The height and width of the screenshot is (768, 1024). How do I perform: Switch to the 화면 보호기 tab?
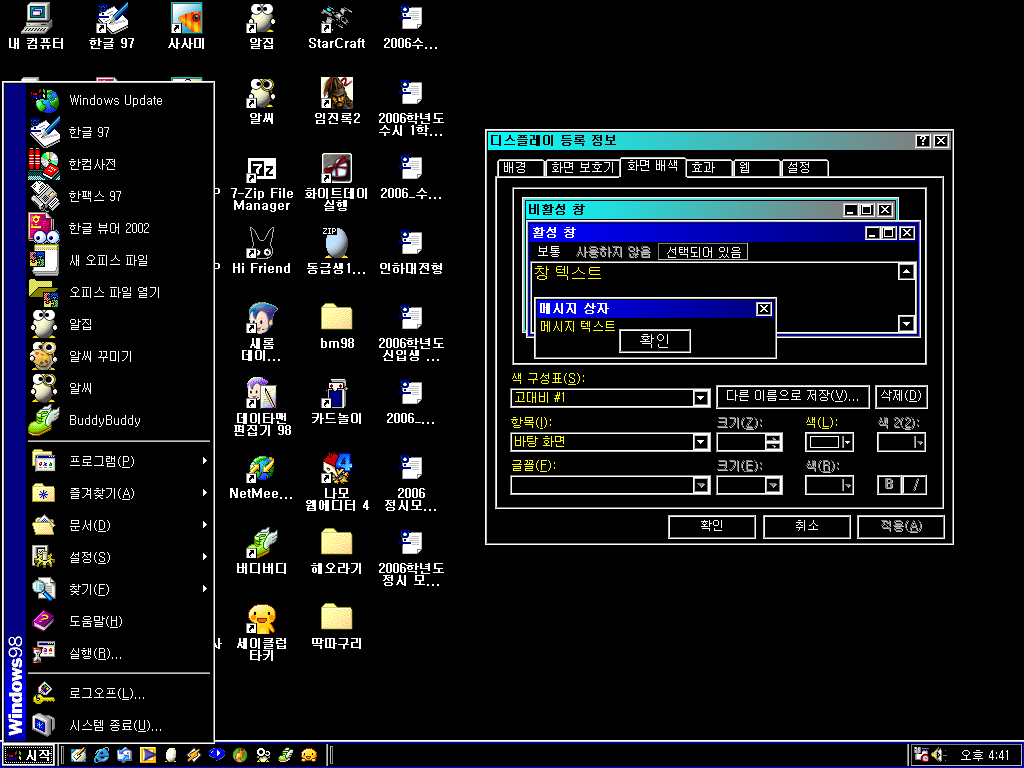click(582, 168)
